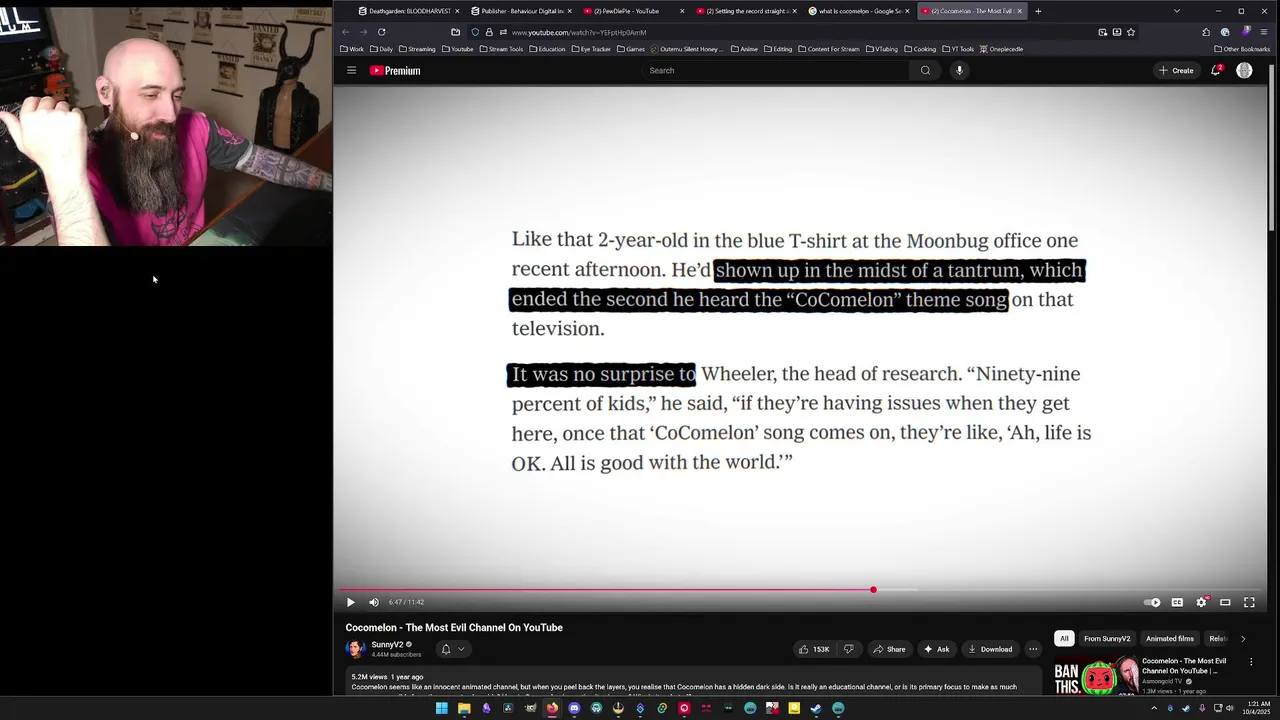Image resolution: width=1280 pixels, height=720 pixels.
Task: Open YouTube notifications bell
Action: pos(1216,70)
